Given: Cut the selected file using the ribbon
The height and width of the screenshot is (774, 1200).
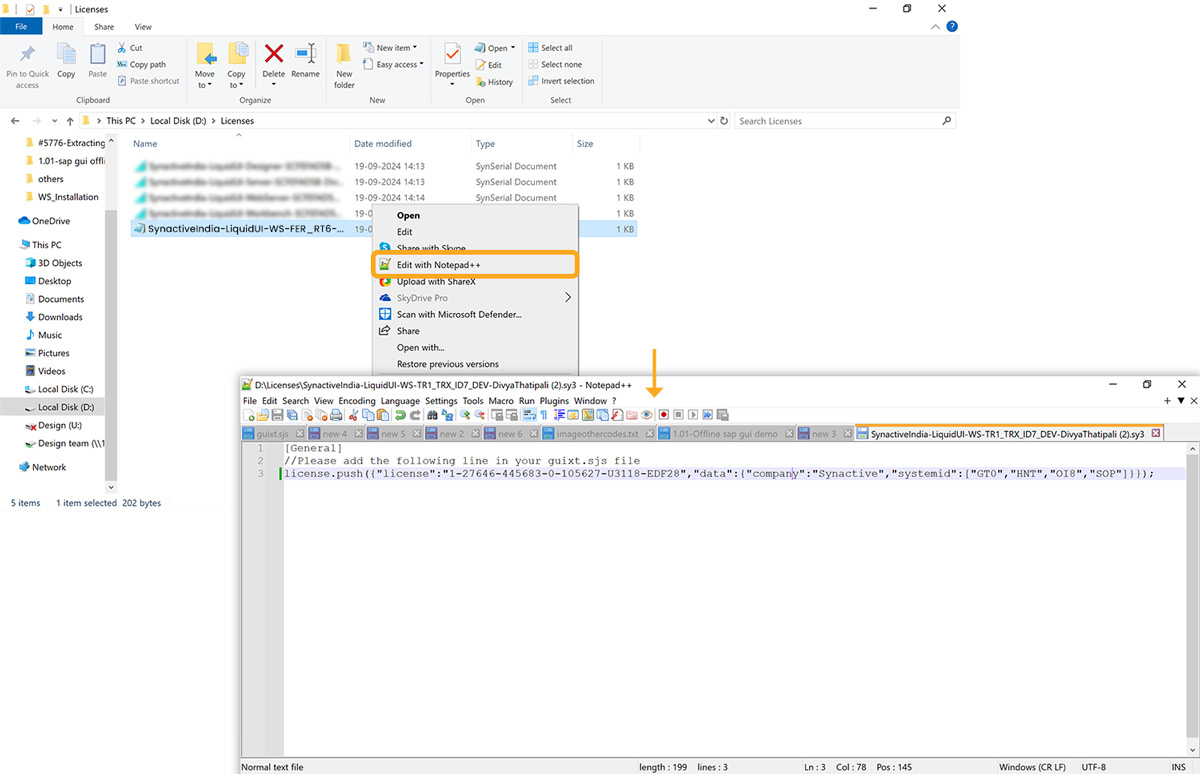Looking at the screenshot, I should [x=129, y=48].
